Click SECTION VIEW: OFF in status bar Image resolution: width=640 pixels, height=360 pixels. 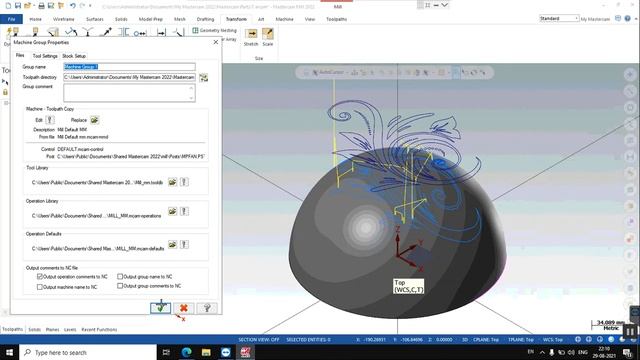coord(259,340)
